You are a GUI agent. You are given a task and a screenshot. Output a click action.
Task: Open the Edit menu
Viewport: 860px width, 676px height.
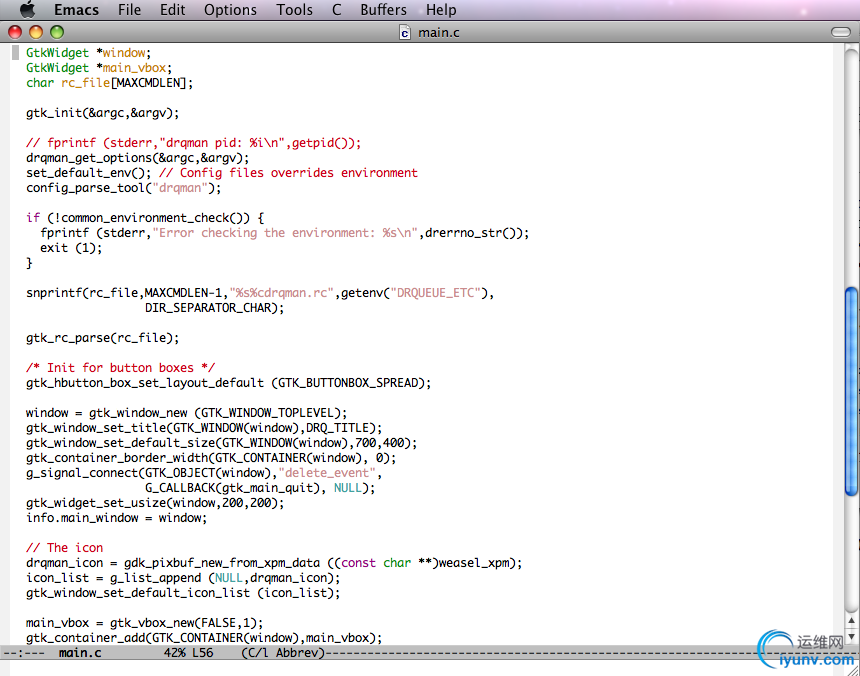(x=172, y=10)
